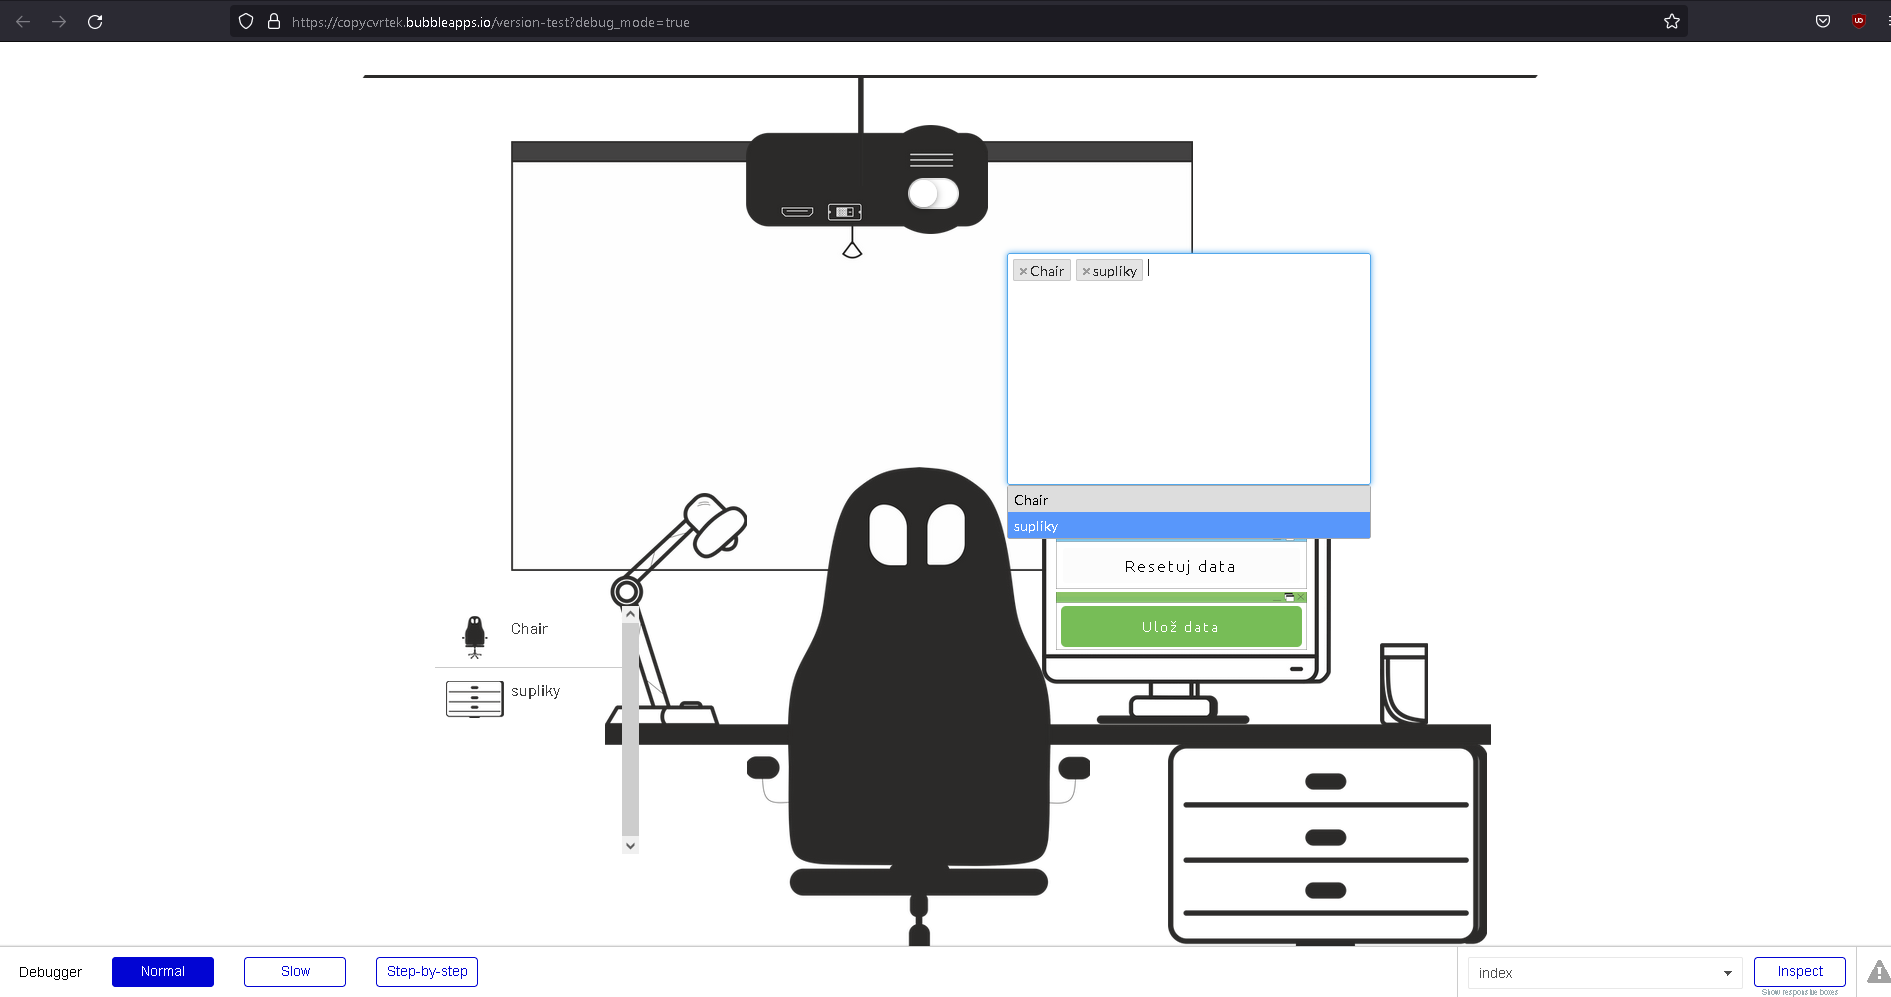Open the uBlock Origin extension icon
The image size is (1891, 997).
click(1858, 21)
